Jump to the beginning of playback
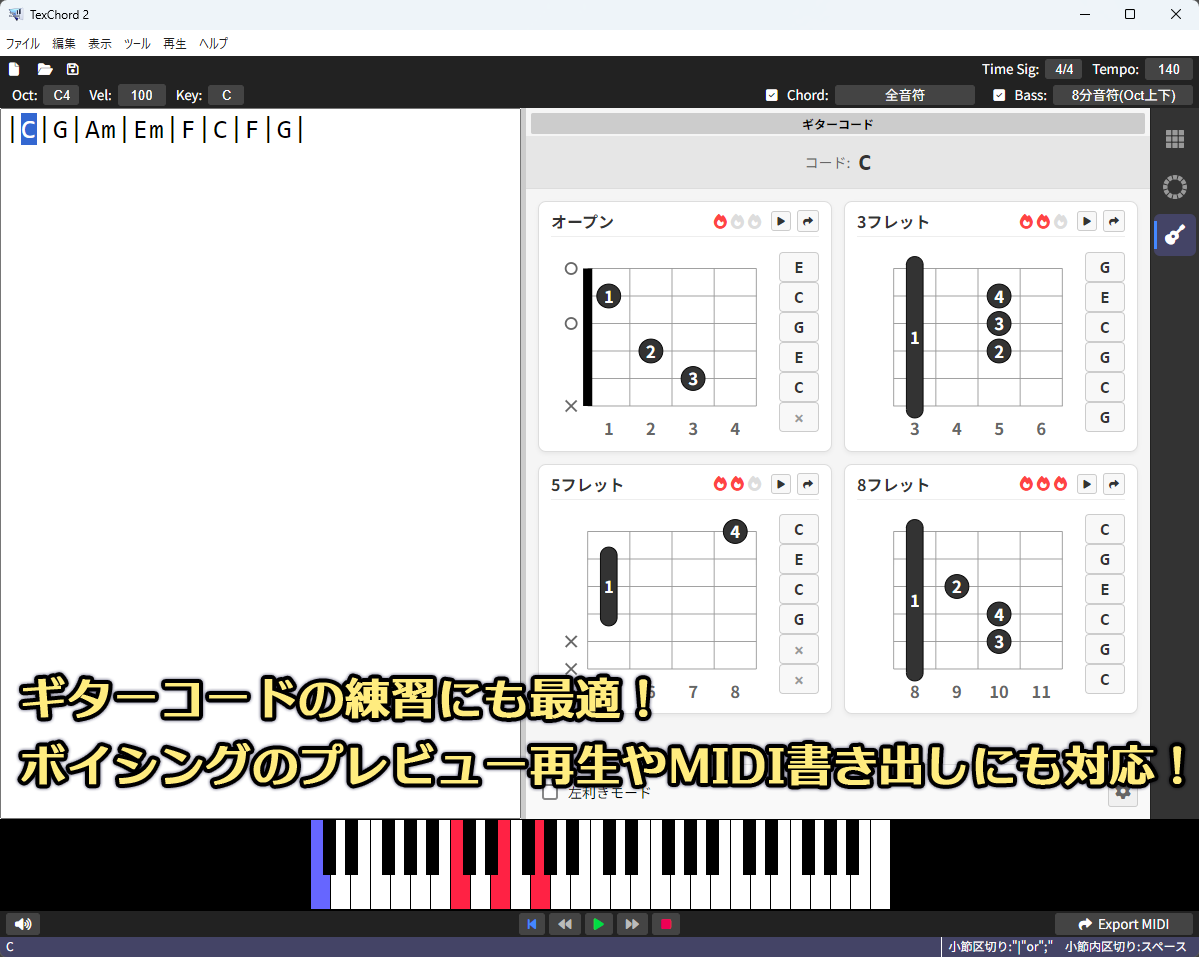The height and width of the screenshot is (957, 1199). click(x=531, y=924)
